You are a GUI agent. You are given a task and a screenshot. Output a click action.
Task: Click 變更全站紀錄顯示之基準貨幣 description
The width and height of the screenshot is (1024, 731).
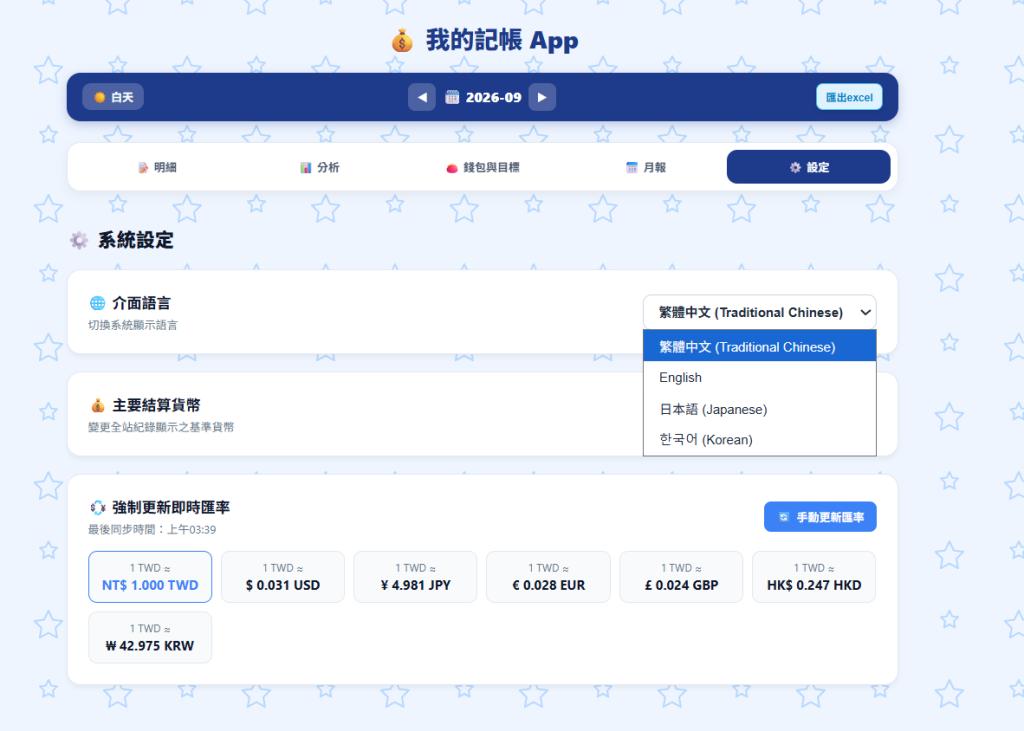(161, 427)
